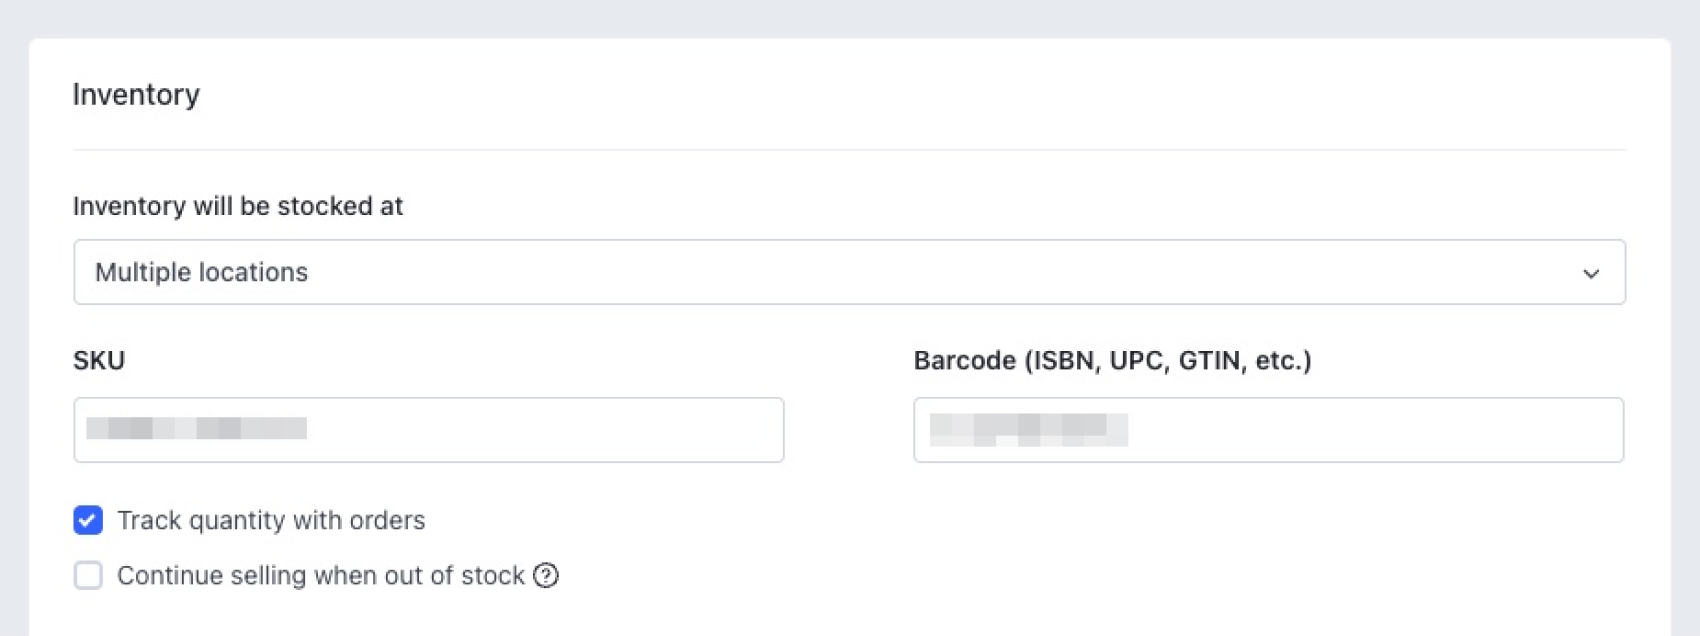Focus the Barcode input field
The height and width of the screenshot is (636, 1700).
pyautogui.click(x=1268, y=430)
